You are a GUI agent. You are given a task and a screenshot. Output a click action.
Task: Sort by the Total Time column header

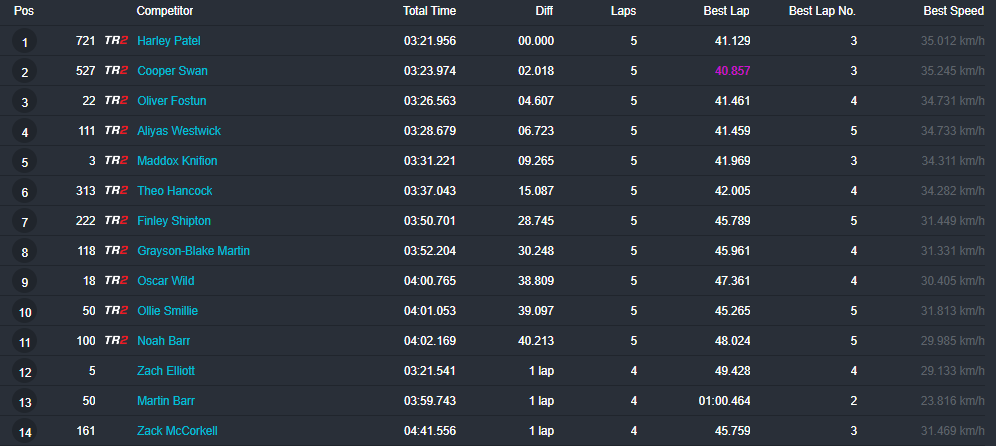429,11
